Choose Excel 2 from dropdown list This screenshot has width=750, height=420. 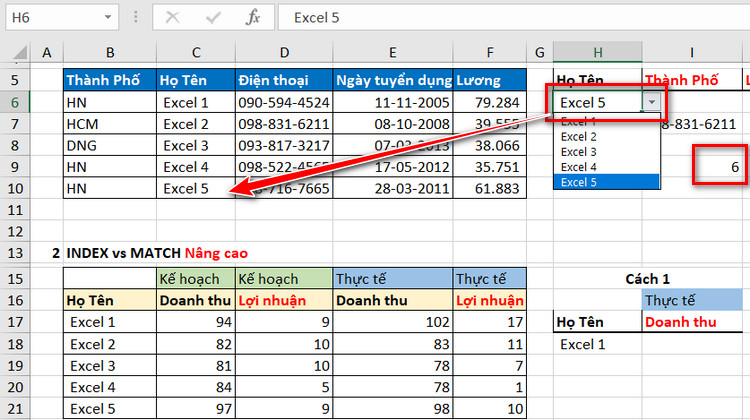[x=606, y=137]
